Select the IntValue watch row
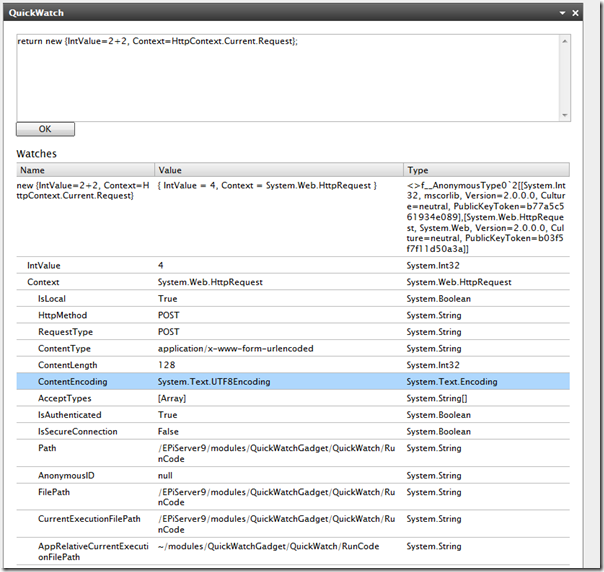This screenshot has width=604, height=572. (x=46, y=265)
